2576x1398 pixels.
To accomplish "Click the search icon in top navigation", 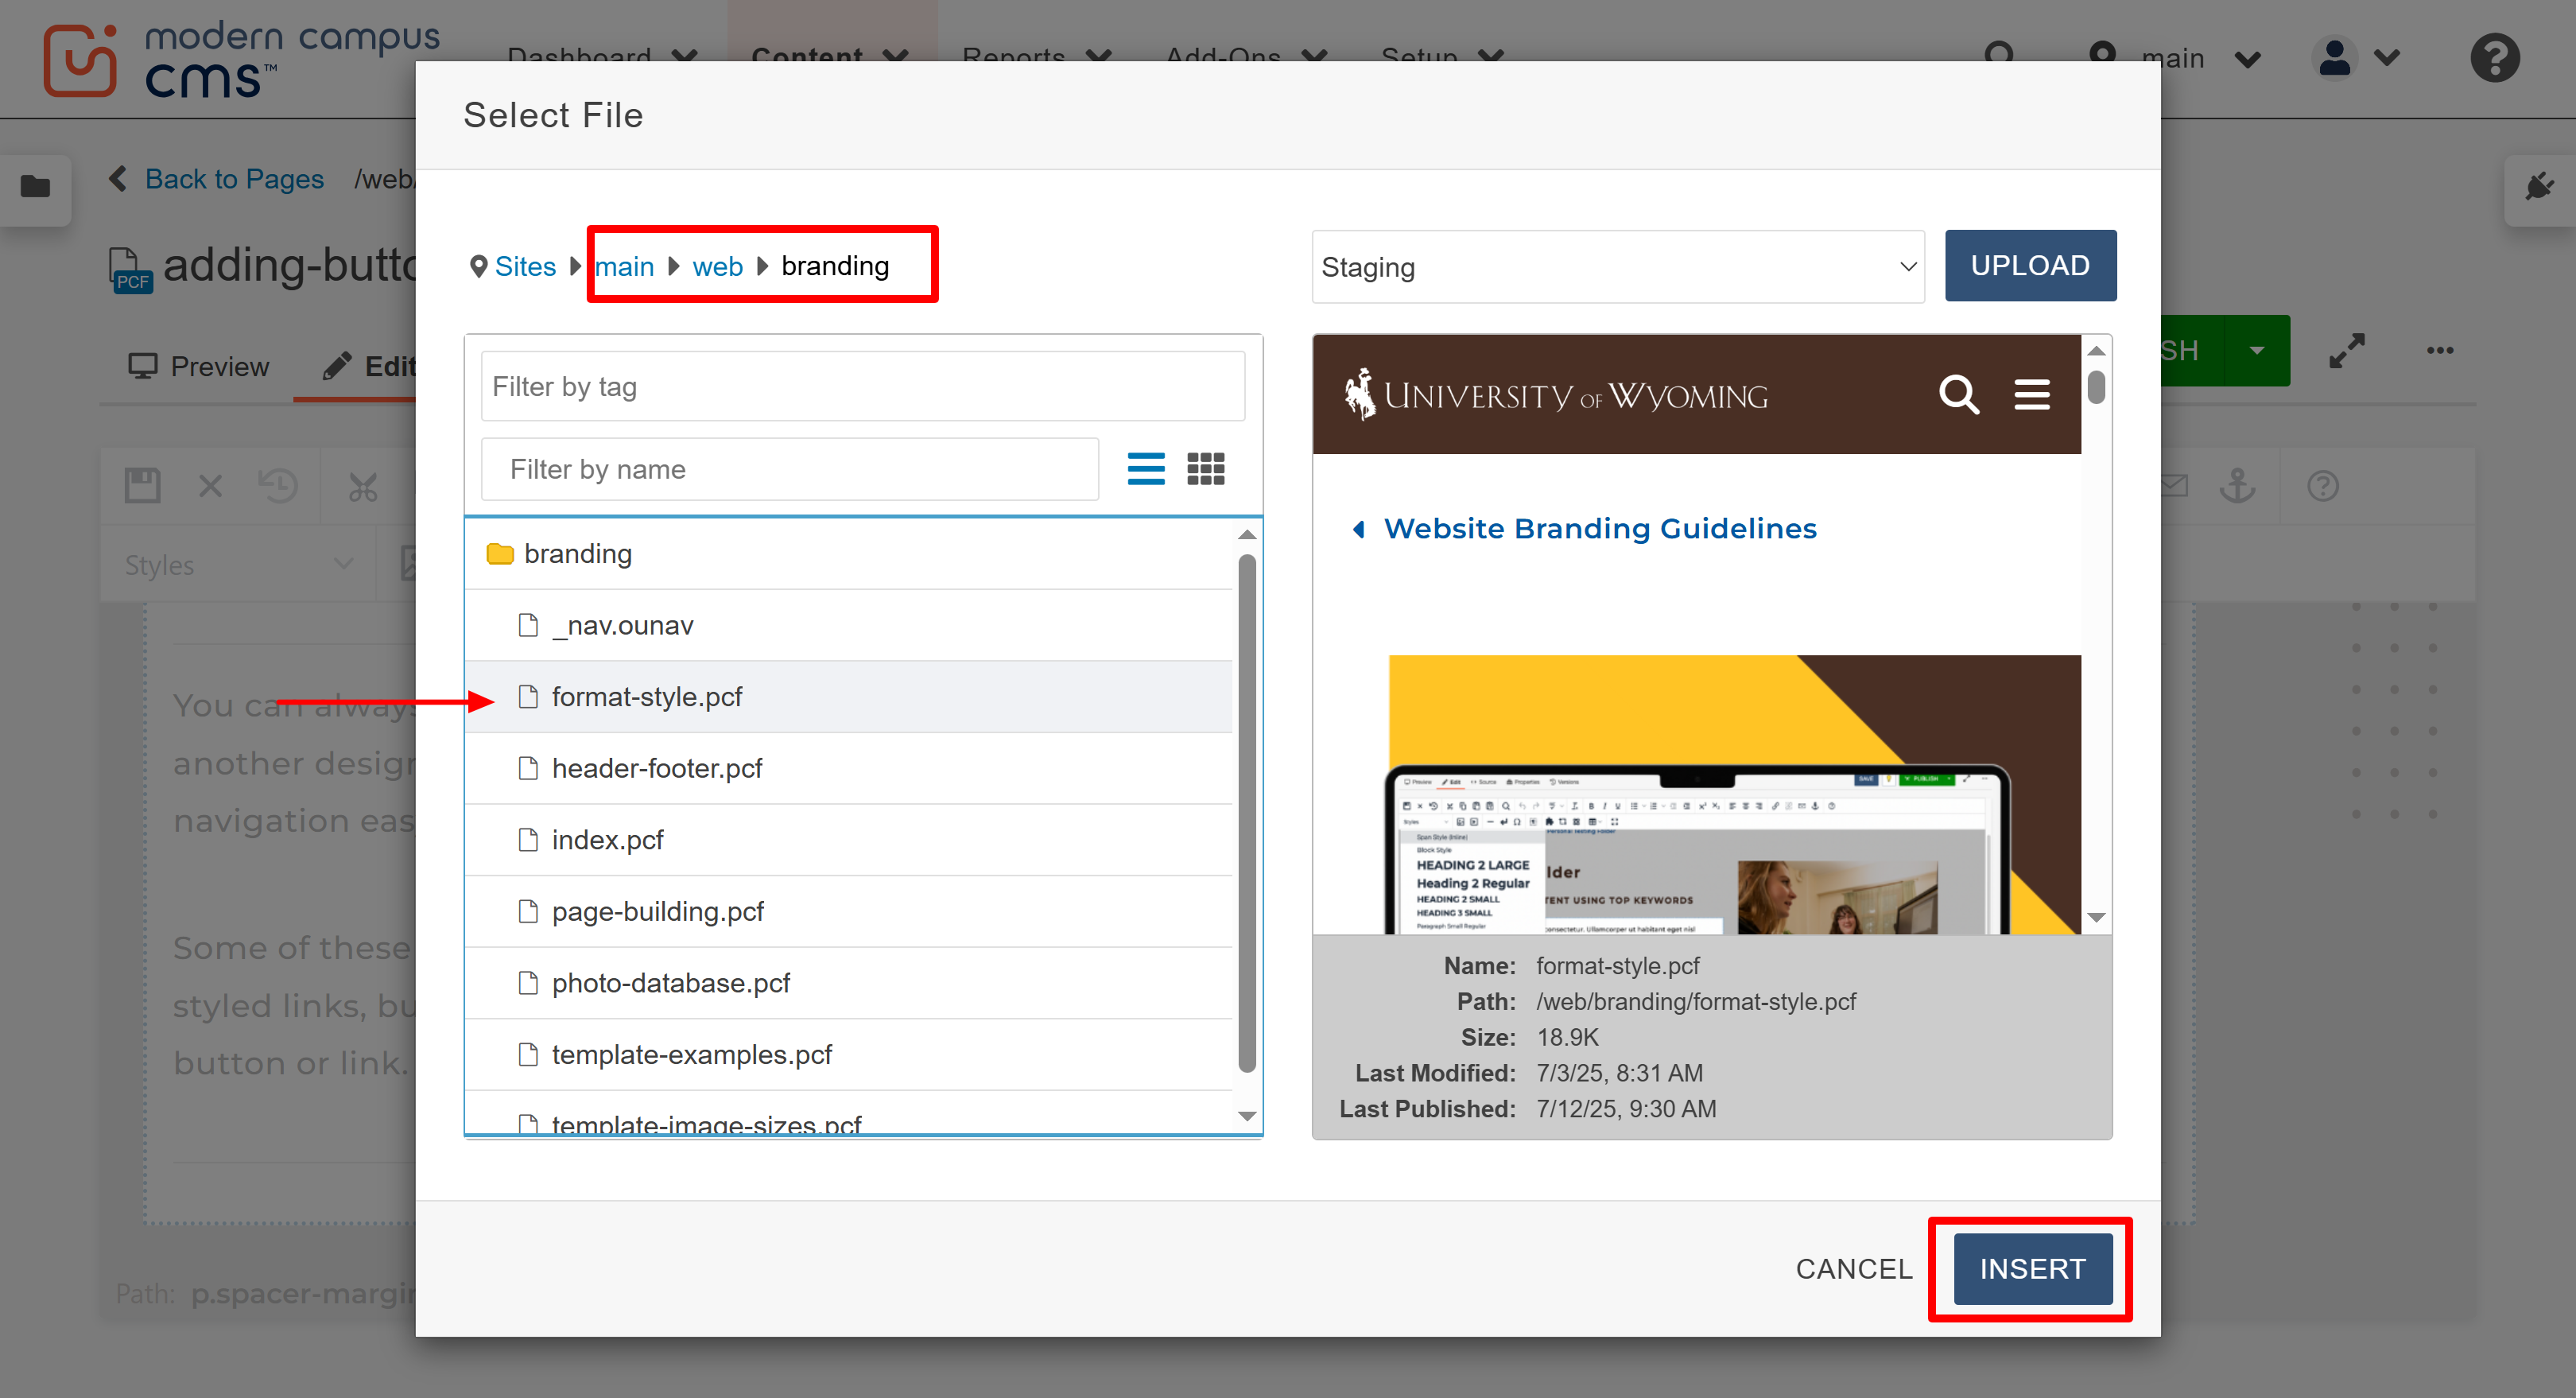I will 1999,57.
